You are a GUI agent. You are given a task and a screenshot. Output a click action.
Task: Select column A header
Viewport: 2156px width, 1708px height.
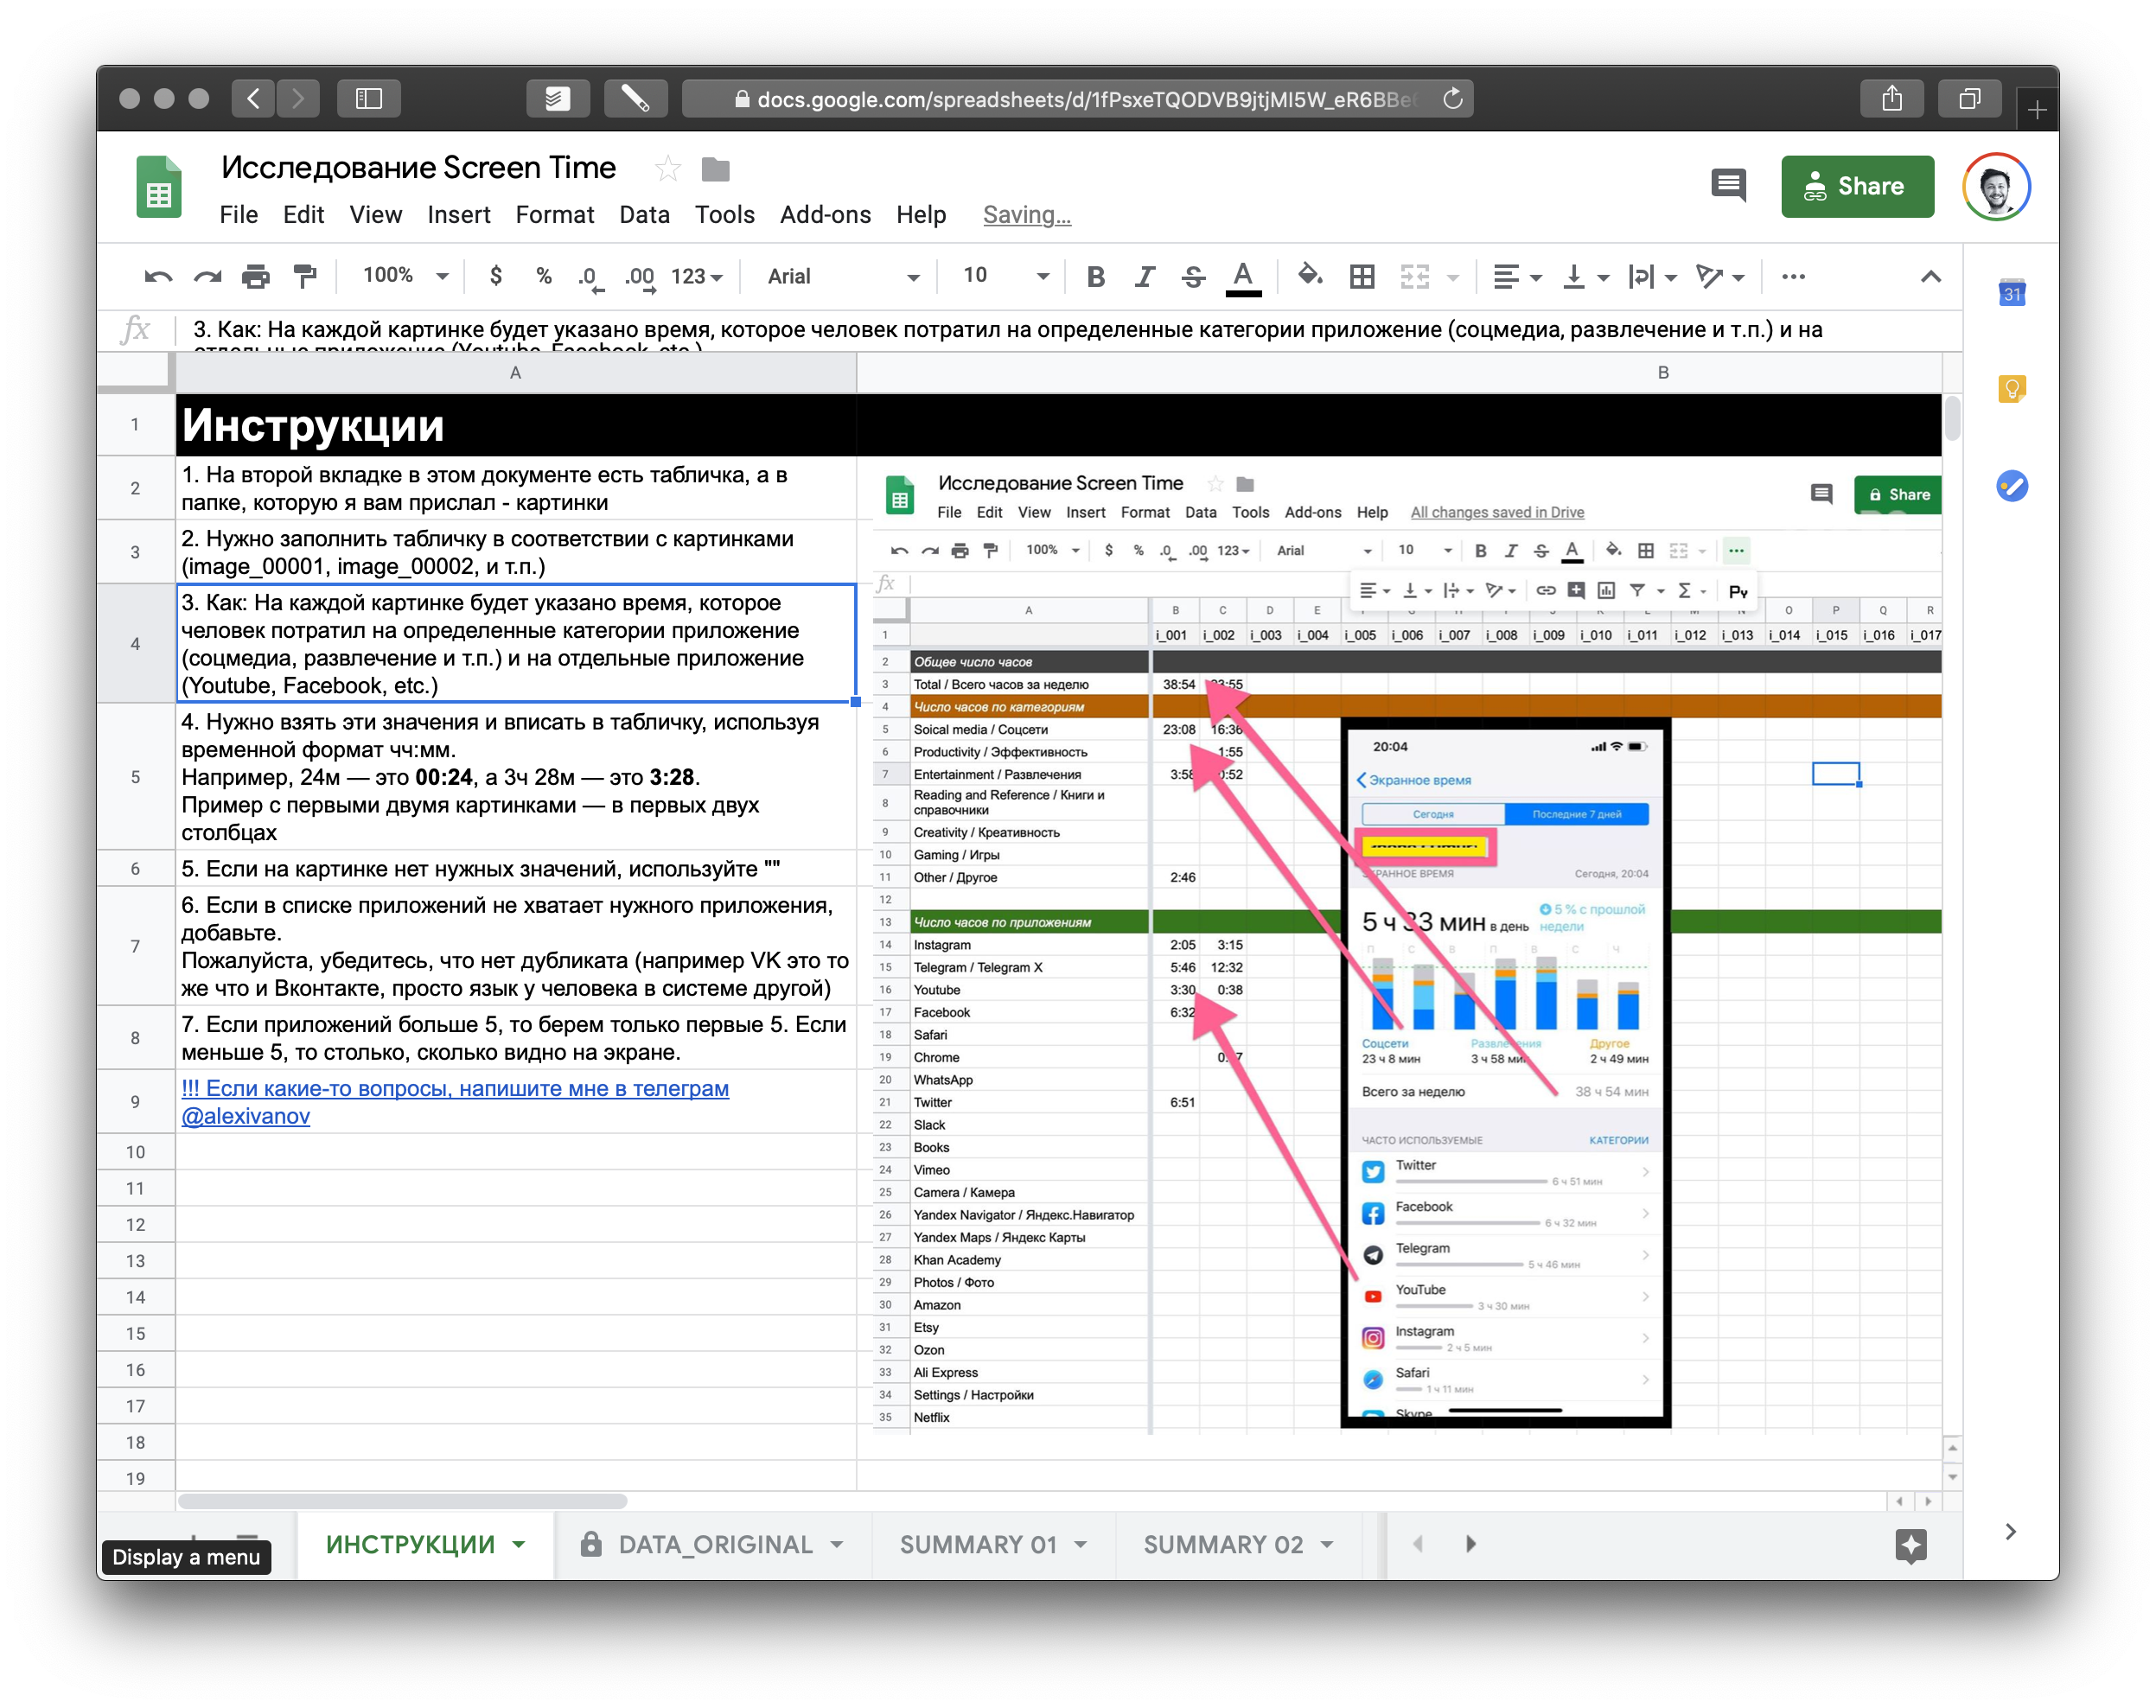pos(515,372)
